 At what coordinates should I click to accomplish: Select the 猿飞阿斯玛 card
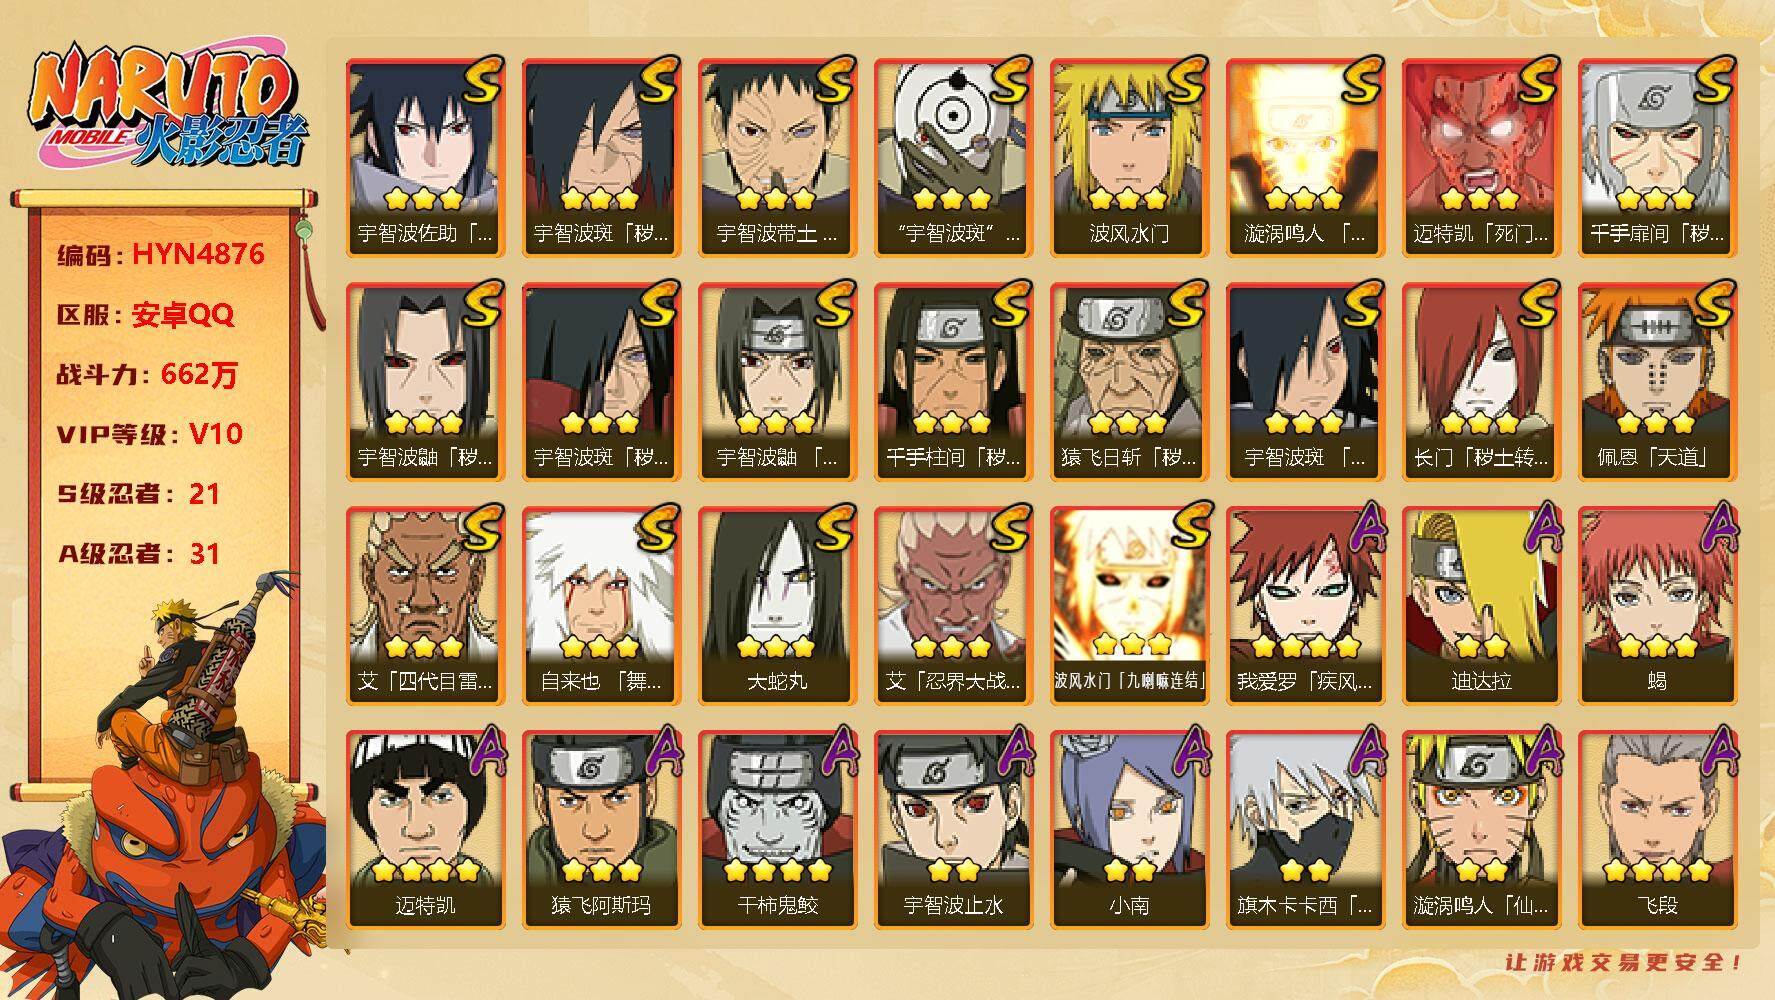(601, 830)
